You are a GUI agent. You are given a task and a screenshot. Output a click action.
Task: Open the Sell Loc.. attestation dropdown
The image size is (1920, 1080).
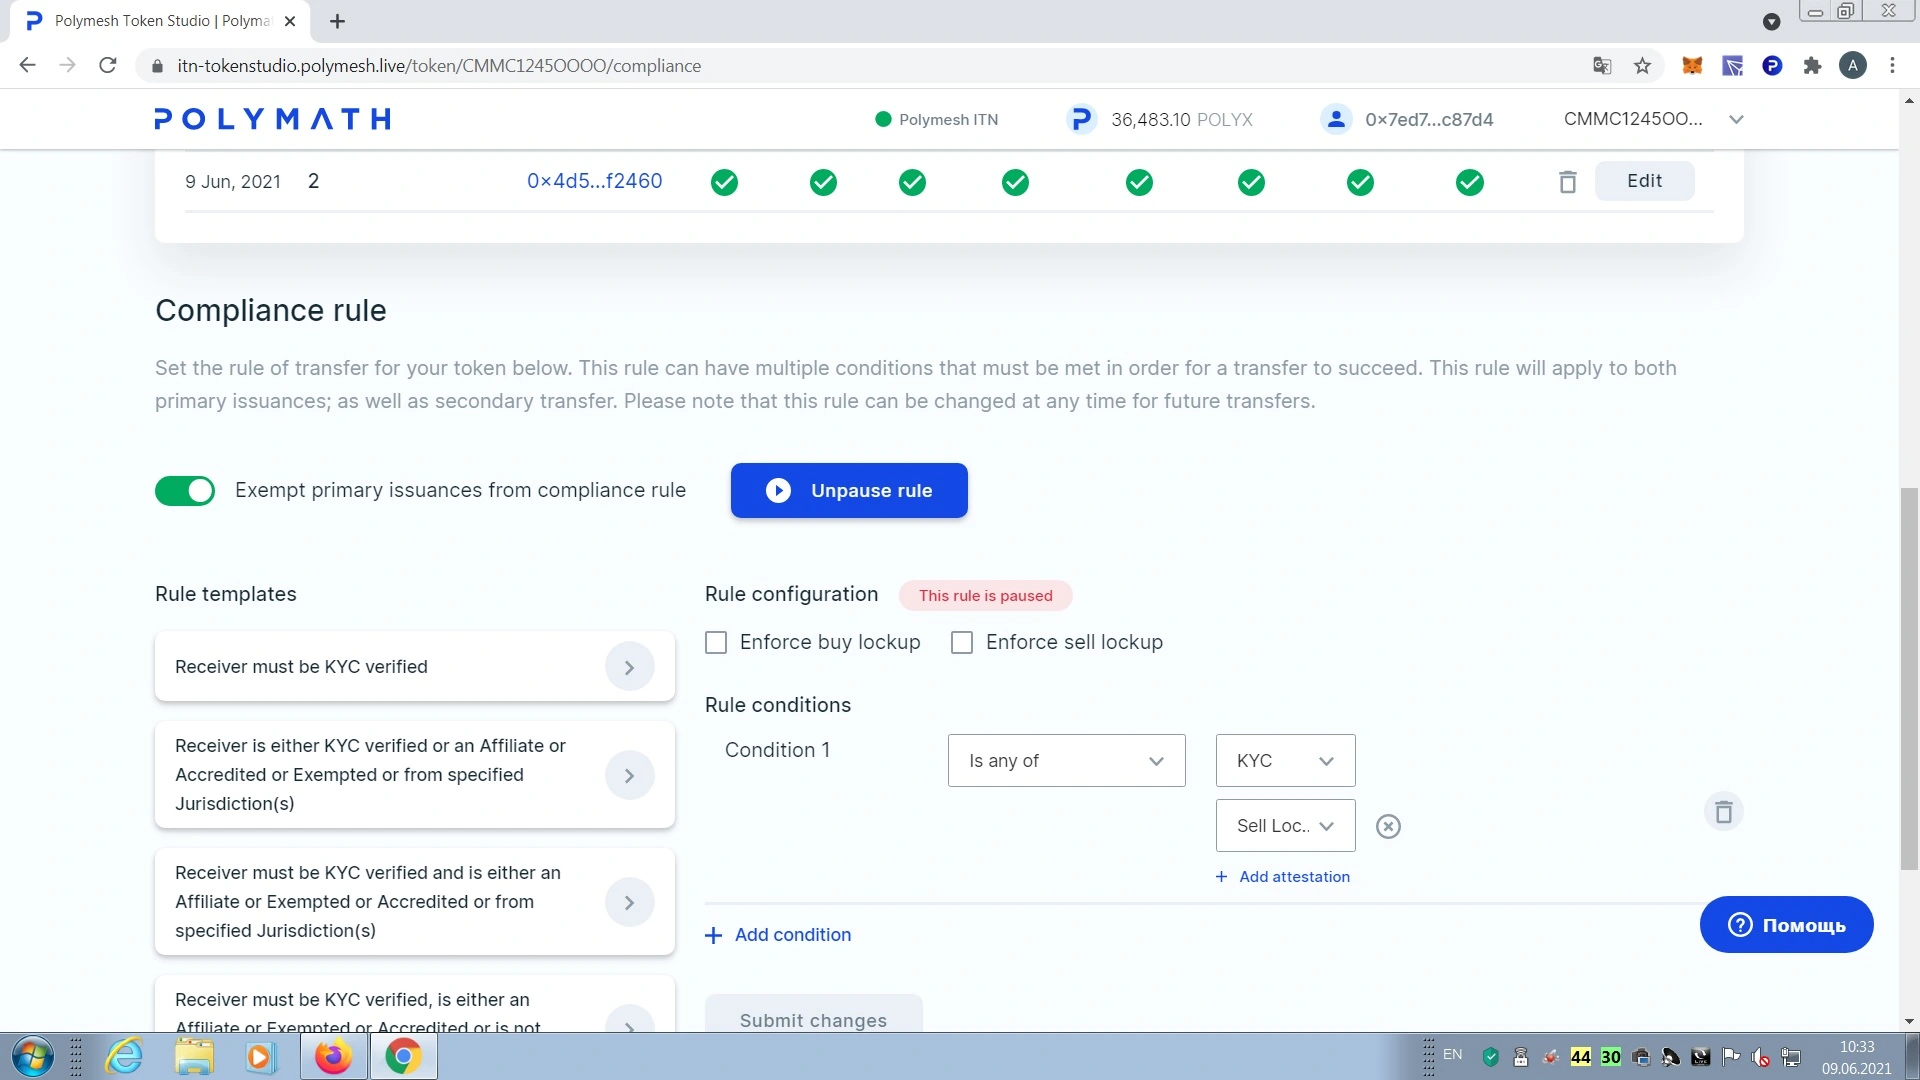(1285, 826)
